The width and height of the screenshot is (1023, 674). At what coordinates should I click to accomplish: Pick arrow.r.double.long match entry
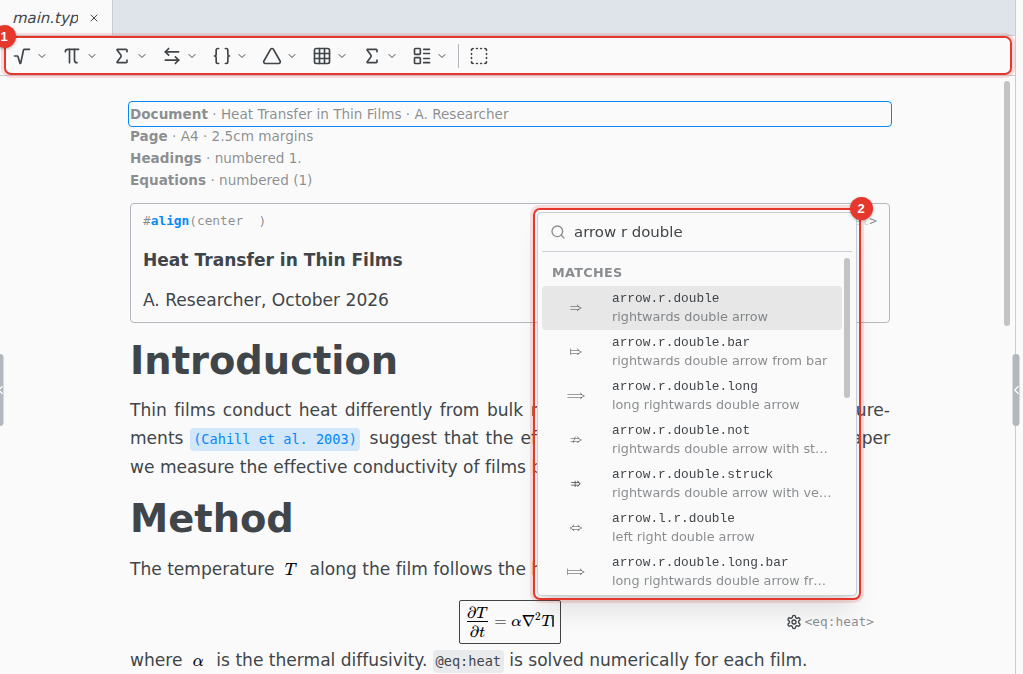692,395
